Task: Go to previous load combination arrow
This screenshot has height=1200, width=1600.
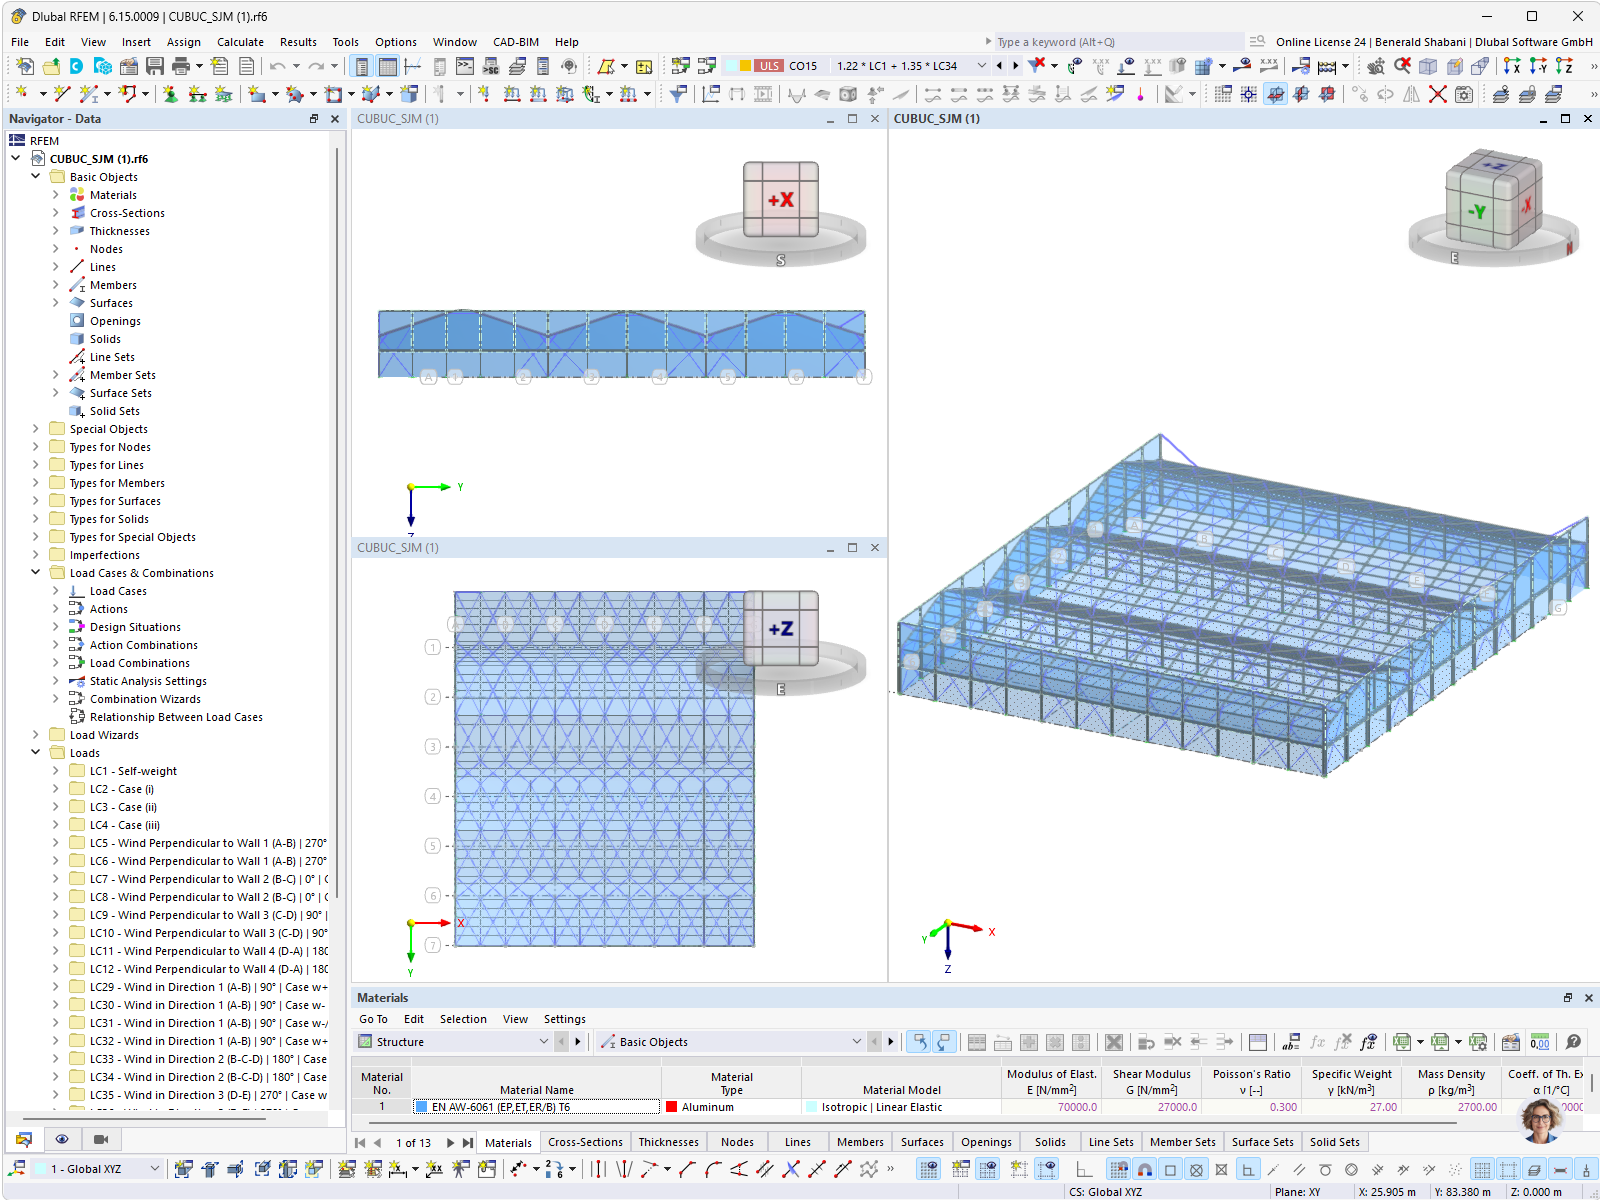Action: coord(999,66)
